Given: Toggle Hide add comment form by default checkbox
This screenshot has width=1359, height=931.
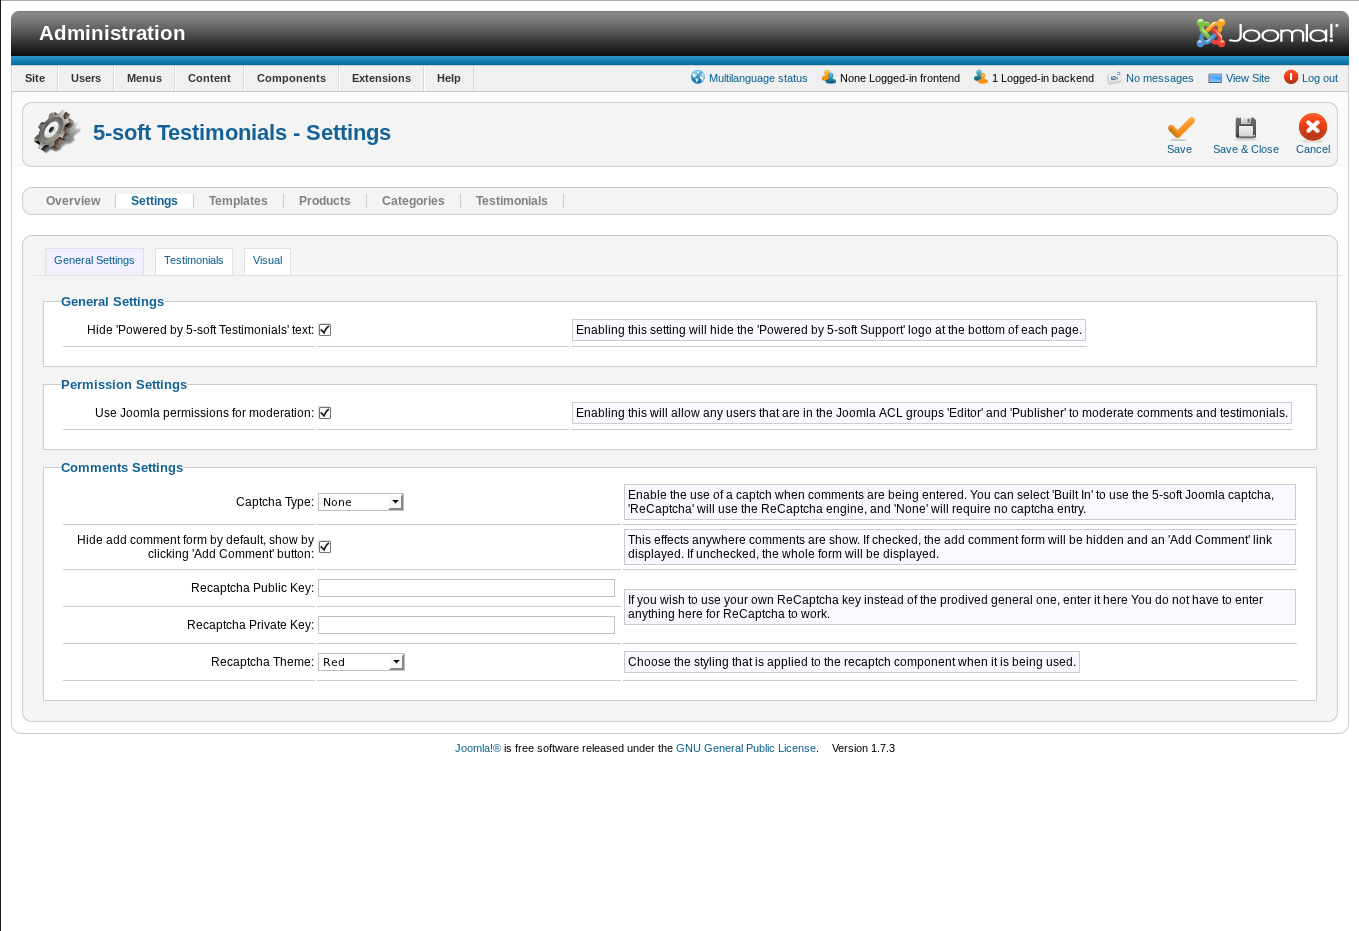Looking at the screenshot, I should [x=325, y=547].
